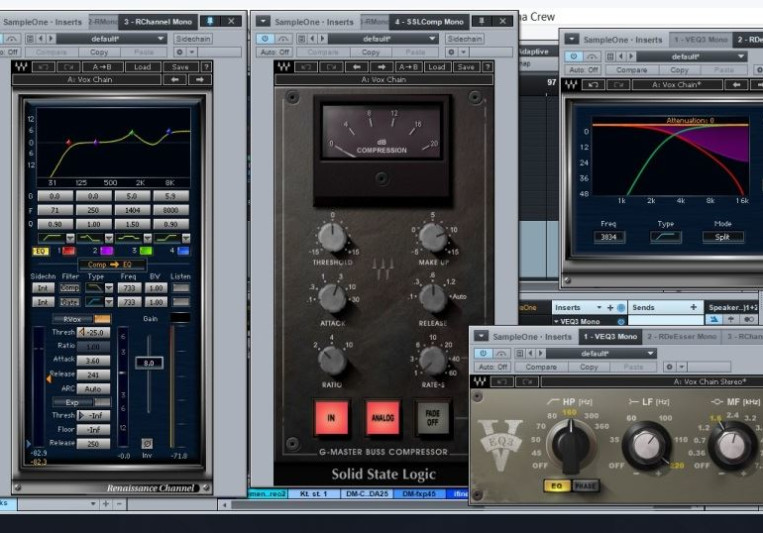Click the Load button in RChannel
Screen dimensions: 763x533
tap(142, 67)
